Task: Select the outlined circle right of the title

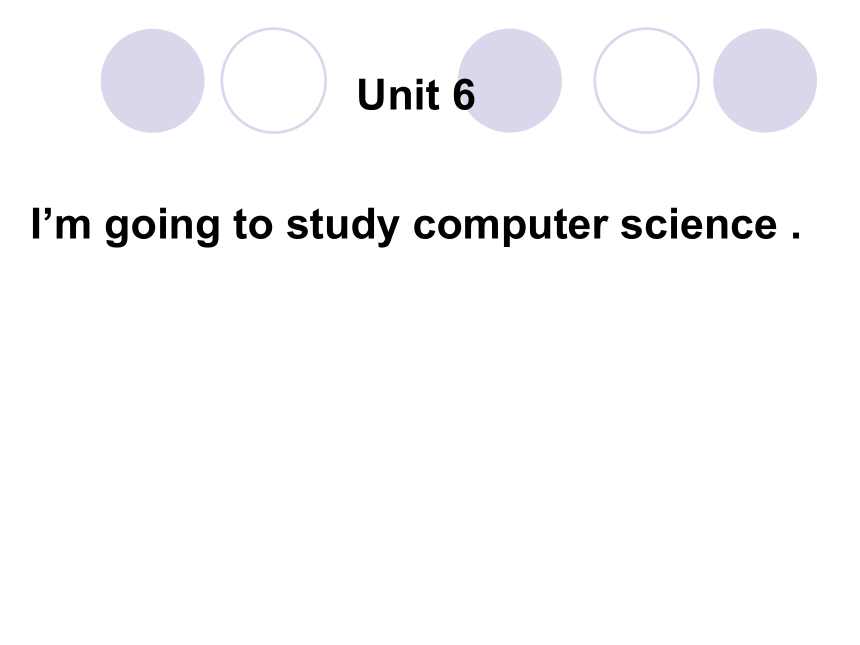Action: [x=647, y=81]
